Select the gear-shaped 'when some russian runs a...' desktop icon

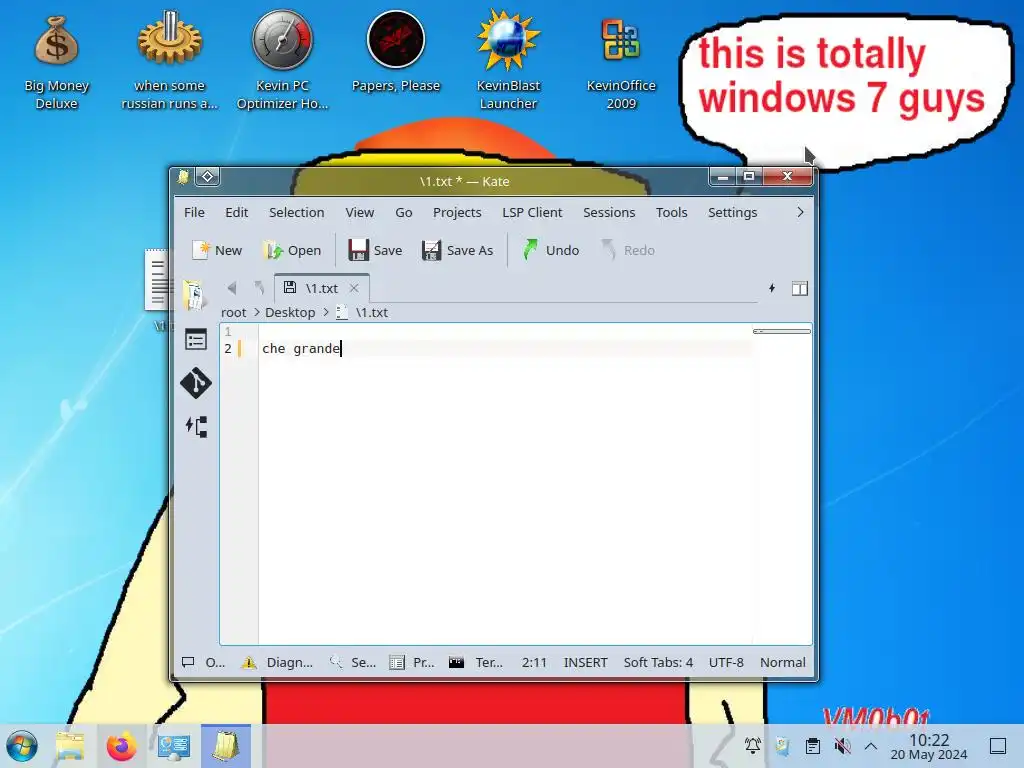(x=169, y=62)
